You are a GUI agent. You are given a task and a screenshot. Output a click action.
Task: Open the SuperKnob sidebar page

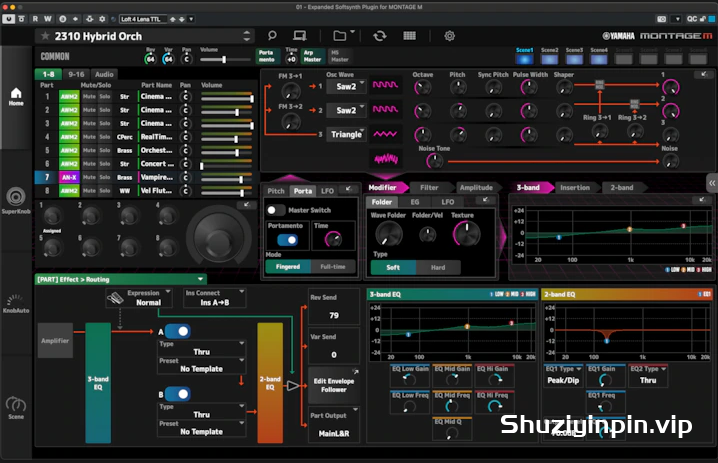[x=16, y=201]
